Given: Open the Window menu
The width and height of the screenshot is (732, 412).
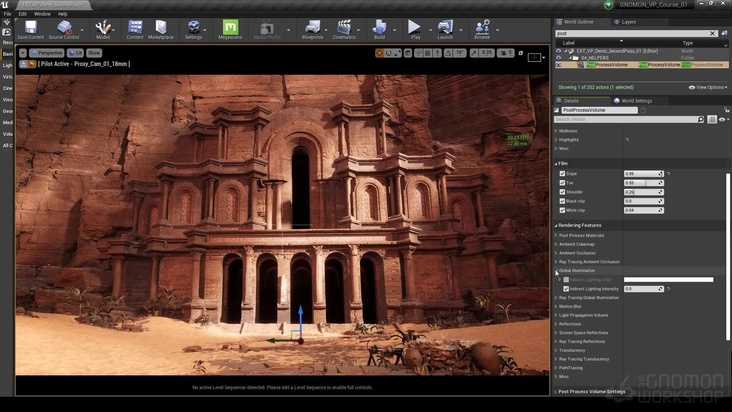Looking at the screenshot, I should tap(42, 14).
